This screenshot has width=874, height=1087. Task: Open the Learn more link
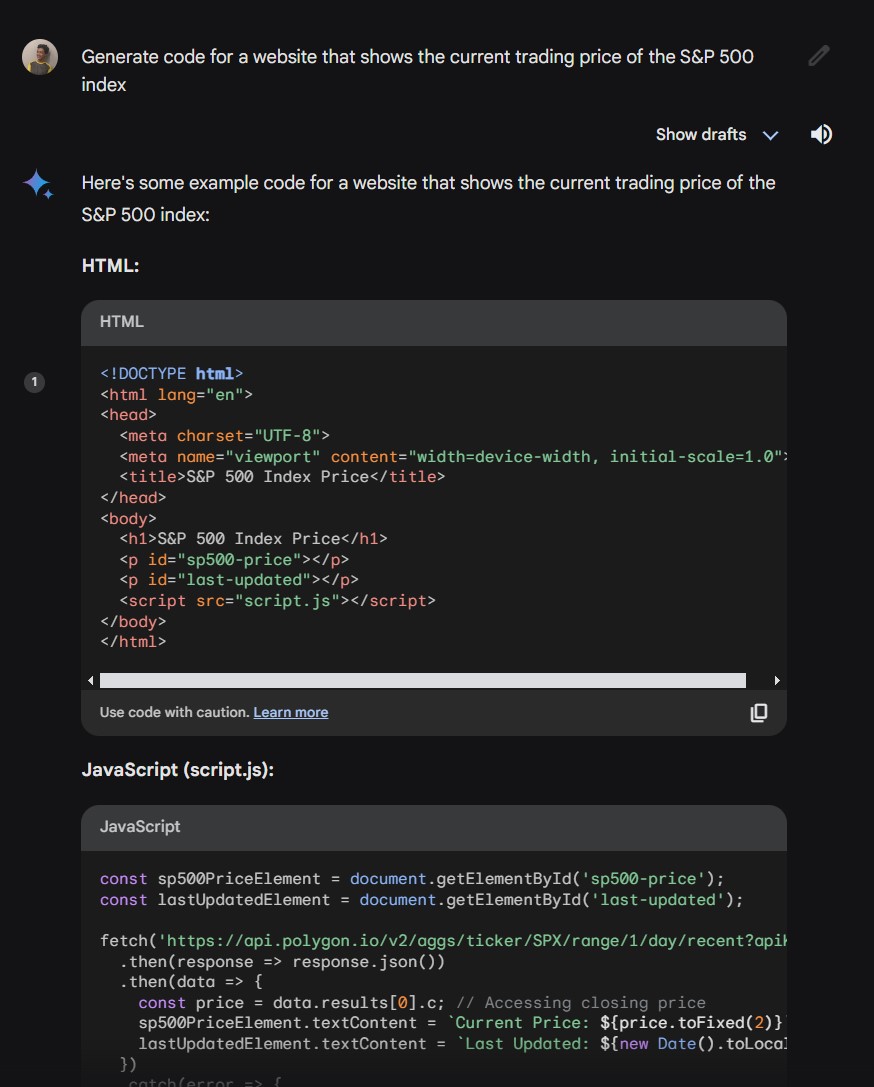290,712
